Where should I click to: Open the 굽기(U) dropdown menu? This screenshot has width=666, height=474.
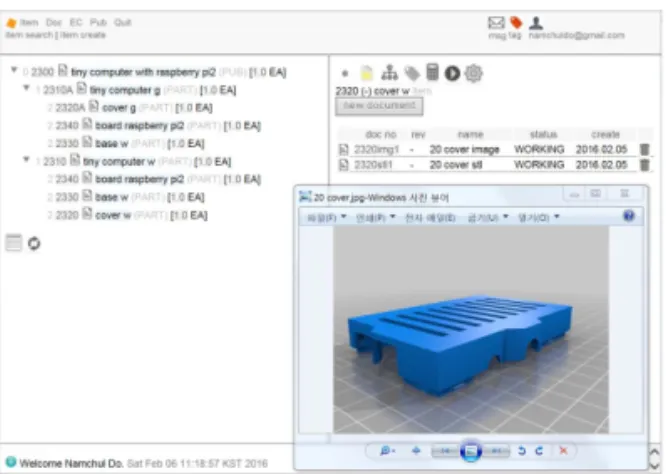click(488, 217)
